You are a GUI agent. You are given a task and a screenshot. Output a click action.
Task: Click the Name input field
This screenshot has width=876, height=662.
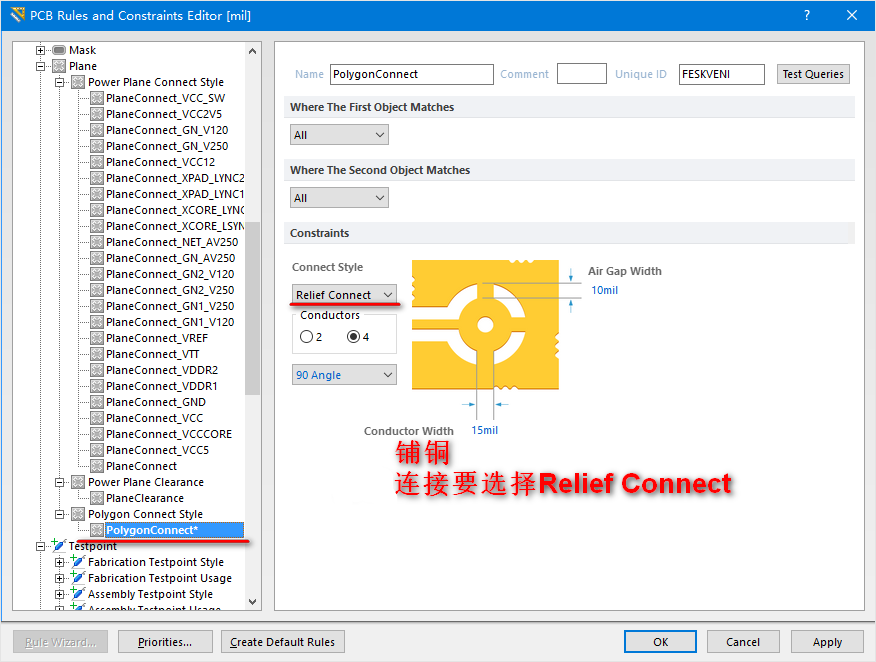411,74
